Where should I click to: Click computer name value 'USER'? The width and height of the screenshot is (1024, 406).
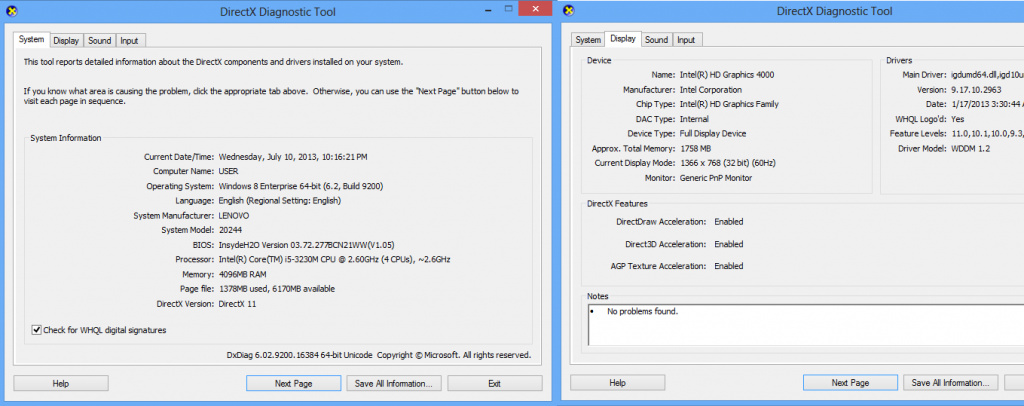(229, 172)
